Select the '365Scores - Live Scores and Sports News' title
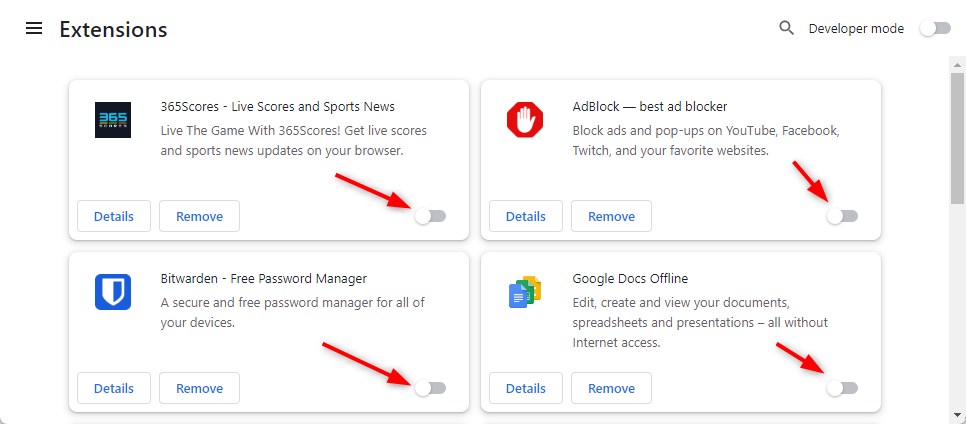Screen dimensions: 966x424 pyautogui.click(x=278, y=107)
